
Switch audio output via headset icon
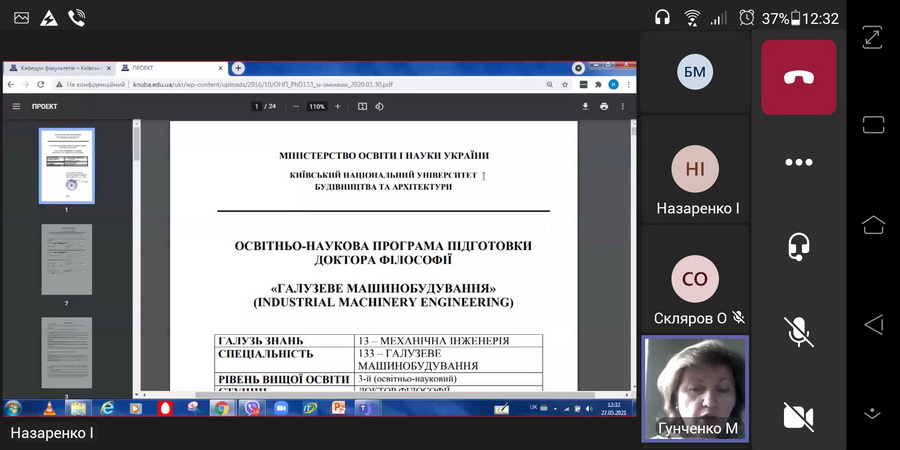click(798, 246)
